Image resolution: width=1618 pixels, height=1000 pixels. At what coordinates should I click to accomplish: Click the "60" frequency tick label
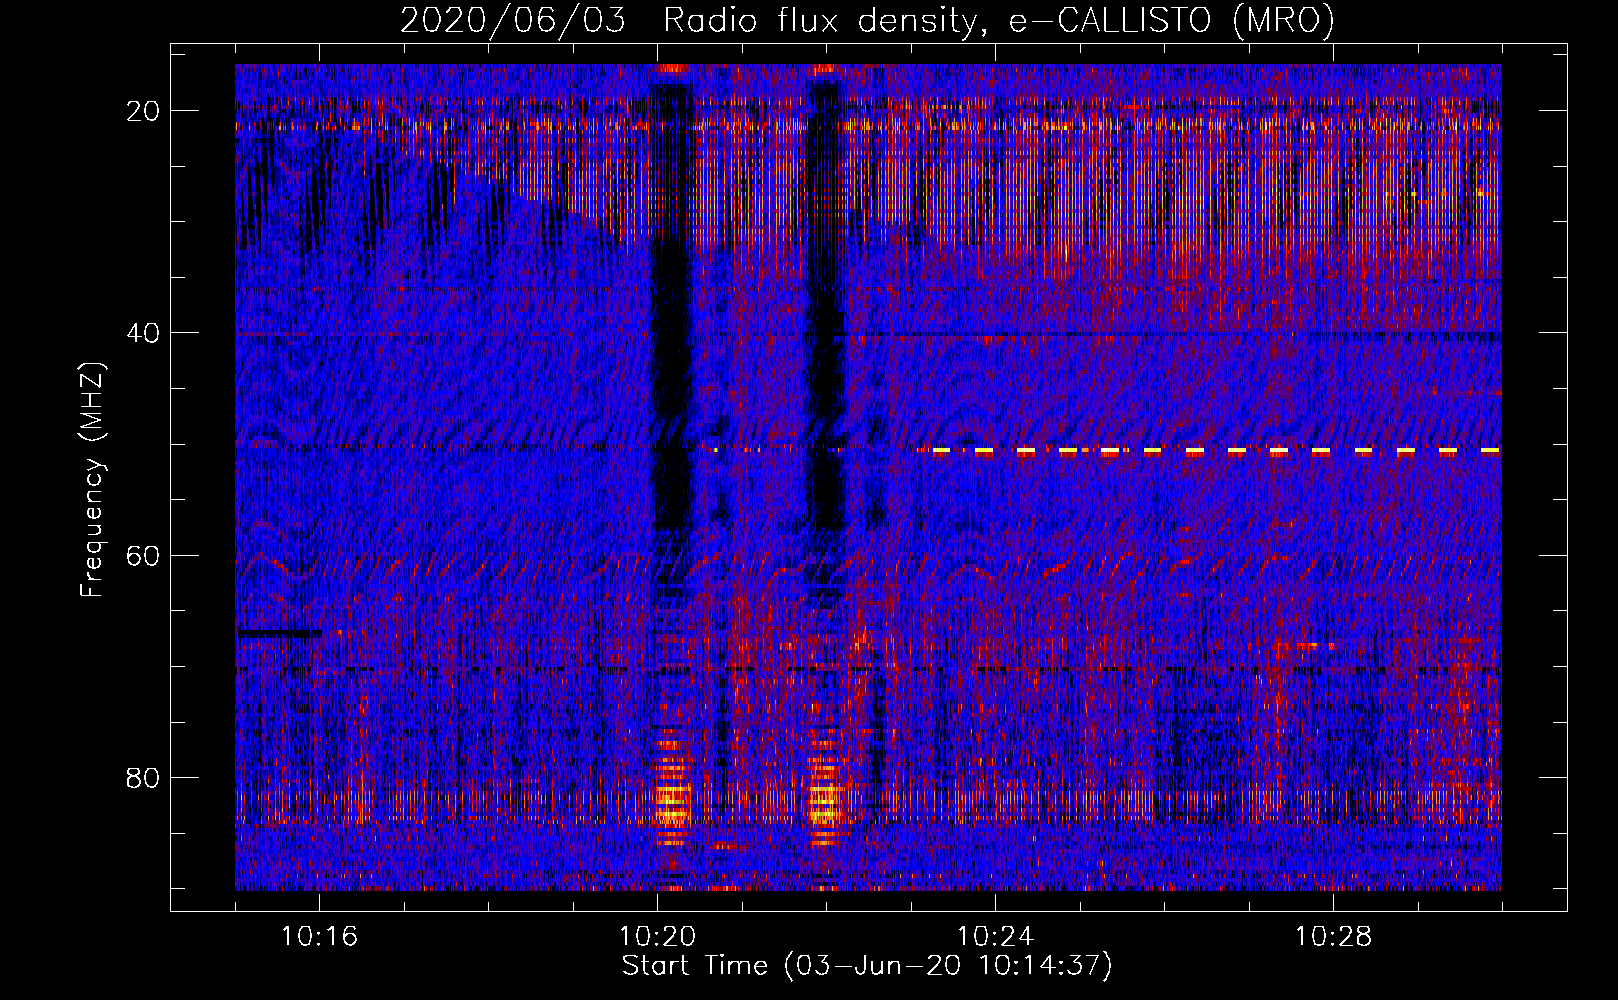144,555
